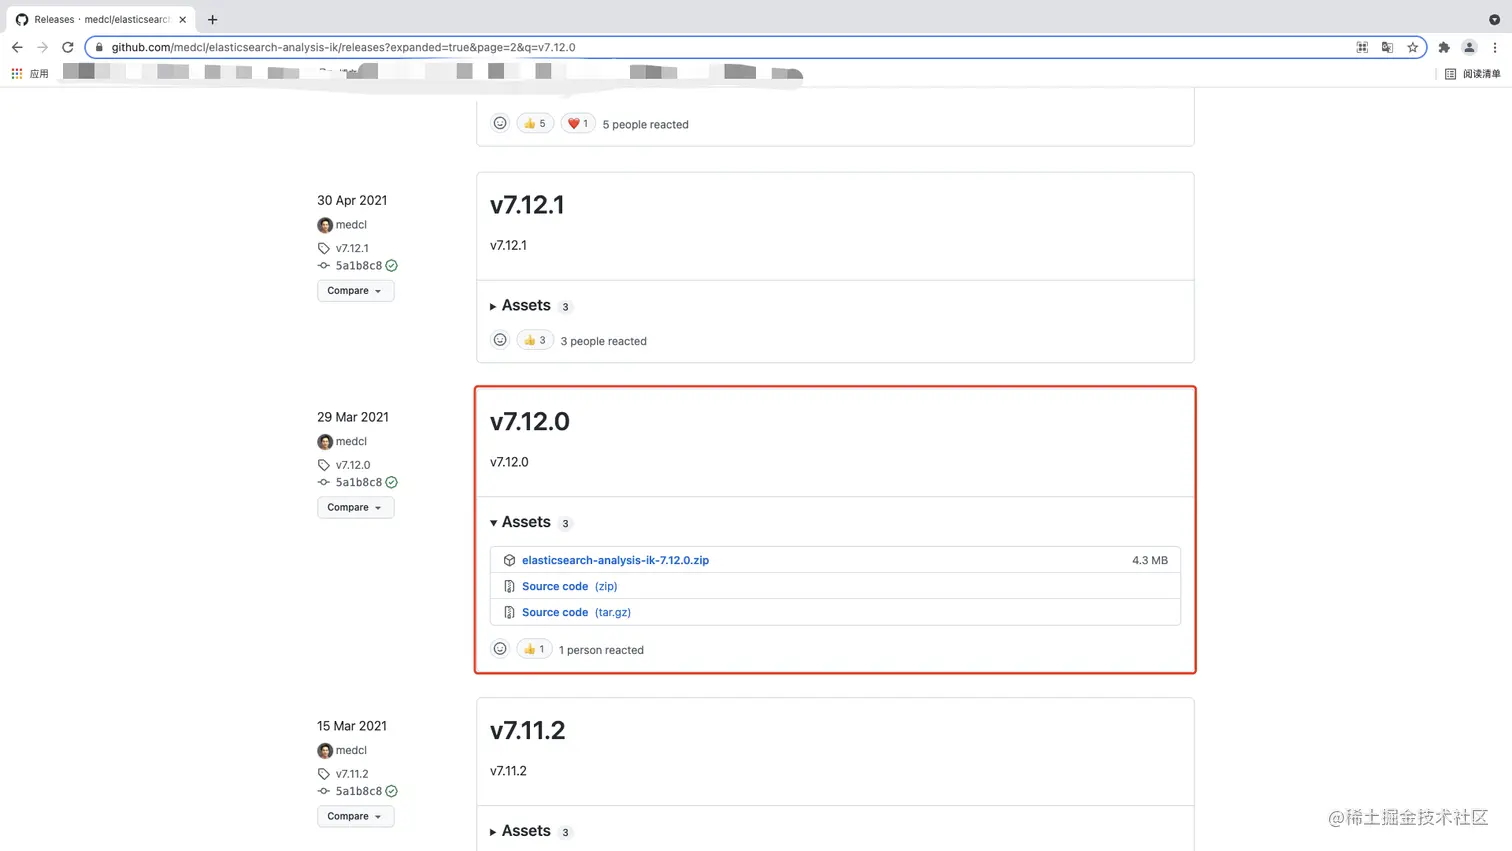1512x851 pixels.
Task: Open medcl profile beside the 30 Apr 2021 release
Action: [x=351, y=225]
